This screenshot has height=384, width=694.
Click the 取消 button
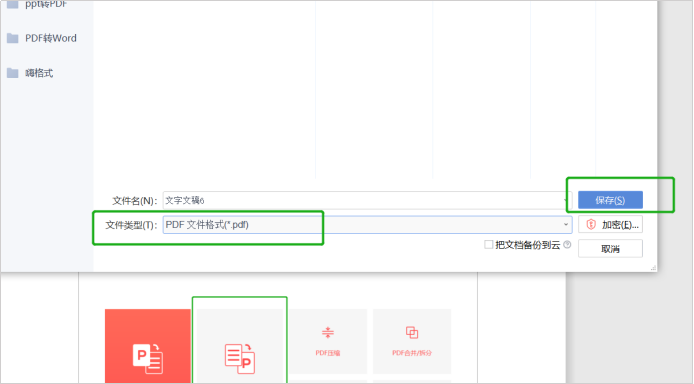tap(610, 249)
